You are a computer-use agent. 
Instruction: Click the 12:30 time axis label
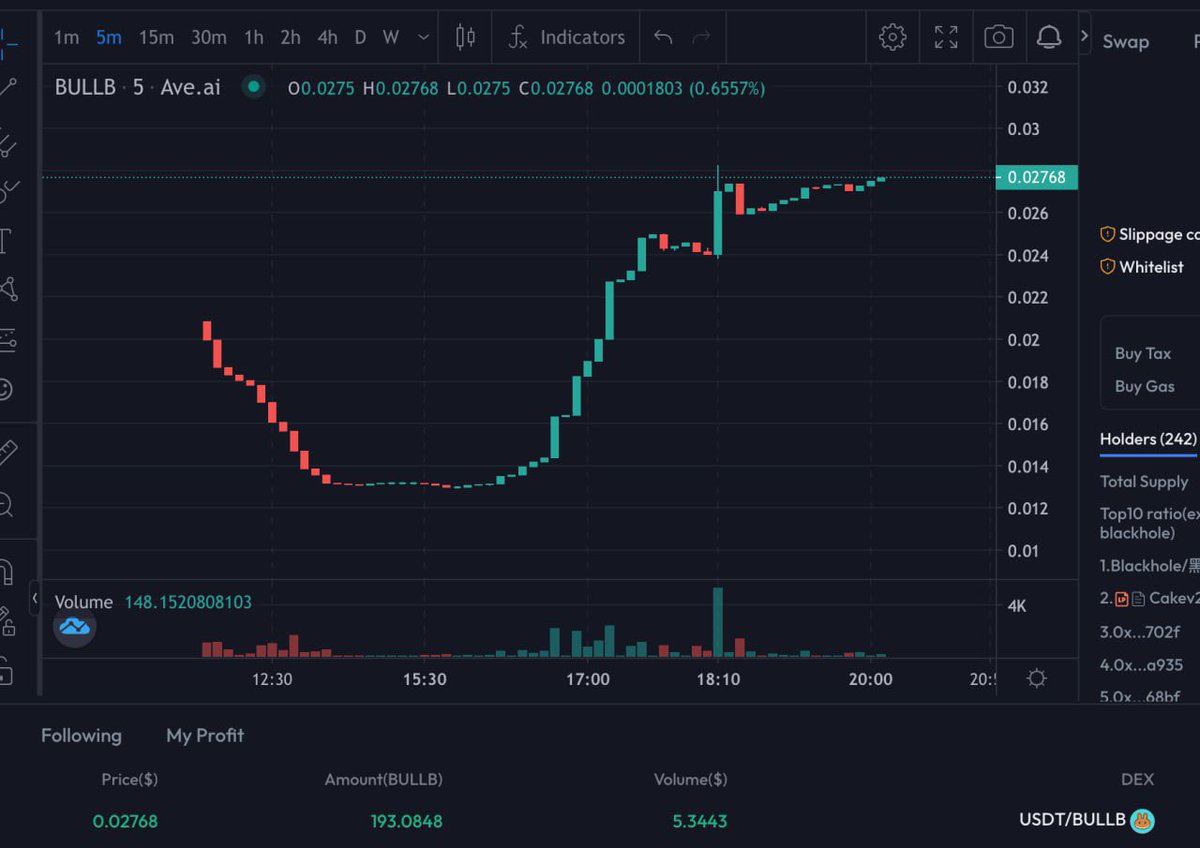[x=272, y=679]
